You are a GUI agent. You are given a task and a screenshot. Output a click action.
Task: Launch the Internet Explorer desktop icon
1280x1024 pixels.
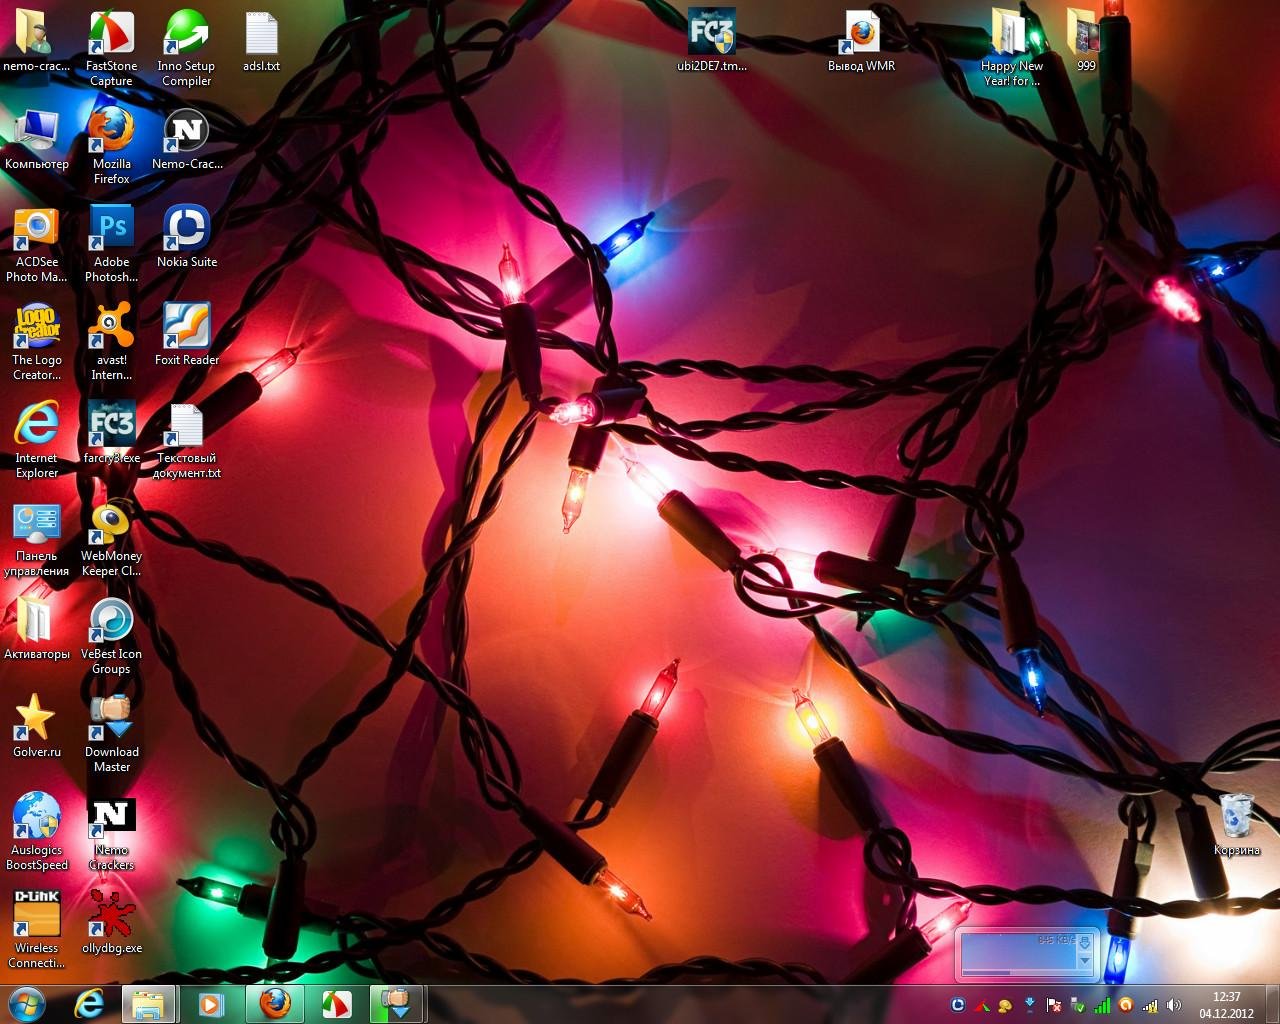pos(37,441)
